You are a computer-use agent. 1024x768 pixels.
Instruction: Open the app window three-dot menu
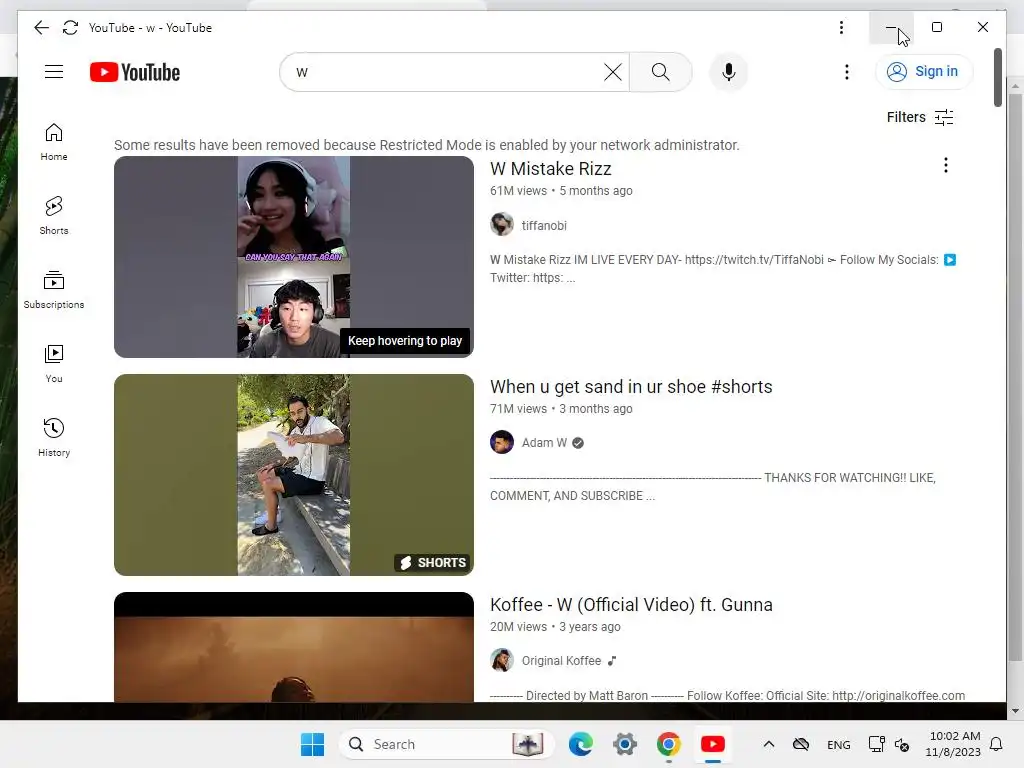click(x=841, y=27)
